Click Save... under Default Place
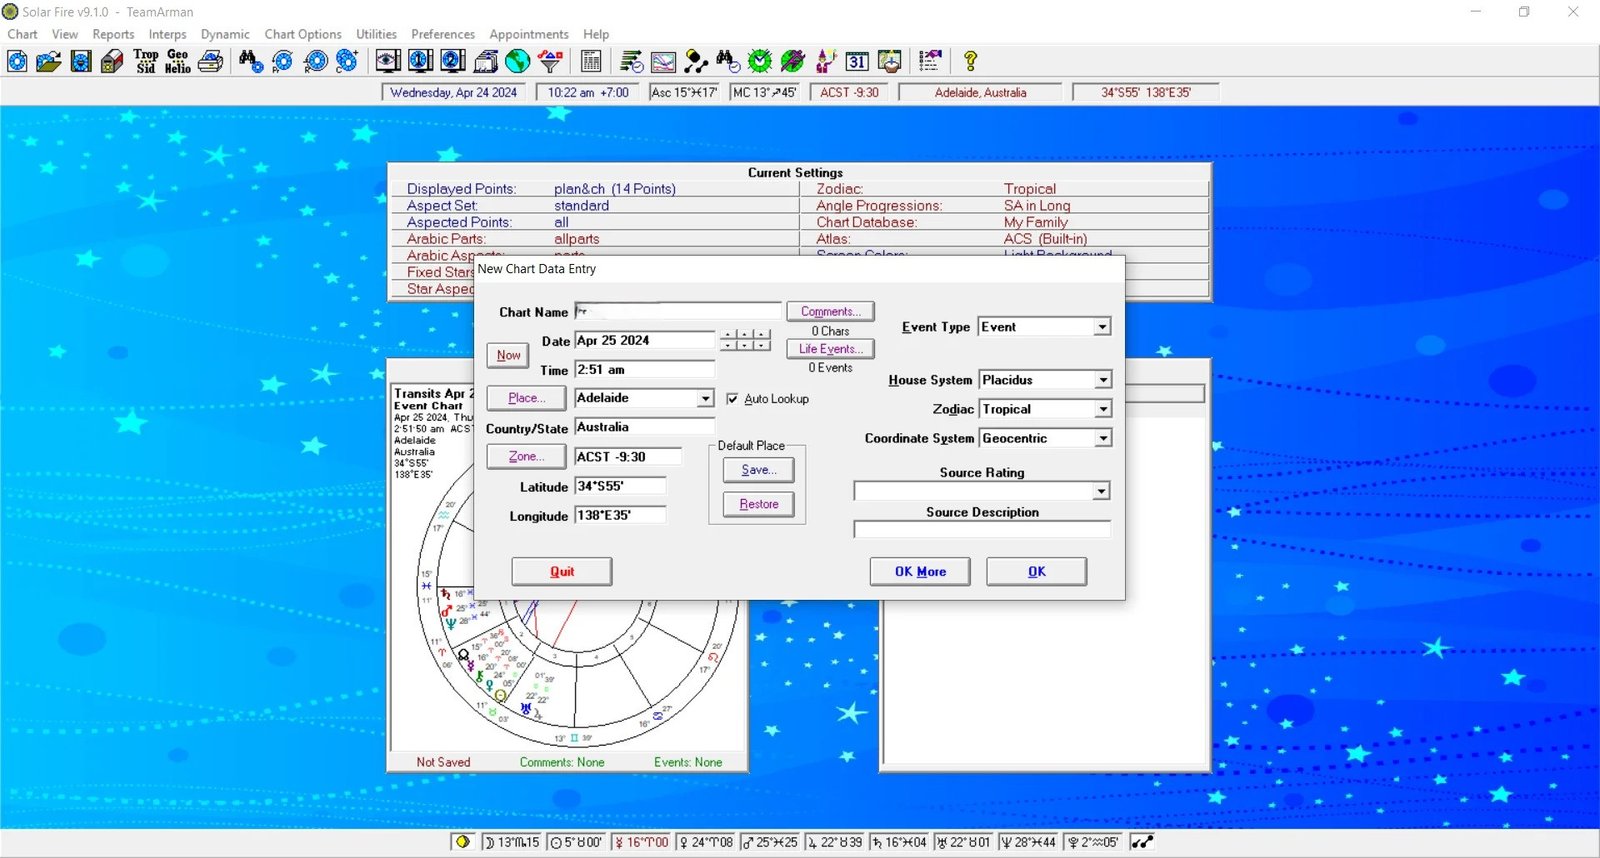 [758, 470]
